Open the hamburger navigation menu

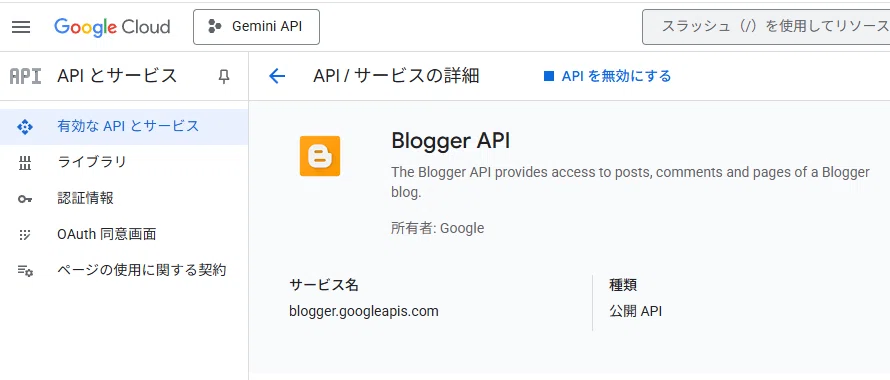pos(21,27)
